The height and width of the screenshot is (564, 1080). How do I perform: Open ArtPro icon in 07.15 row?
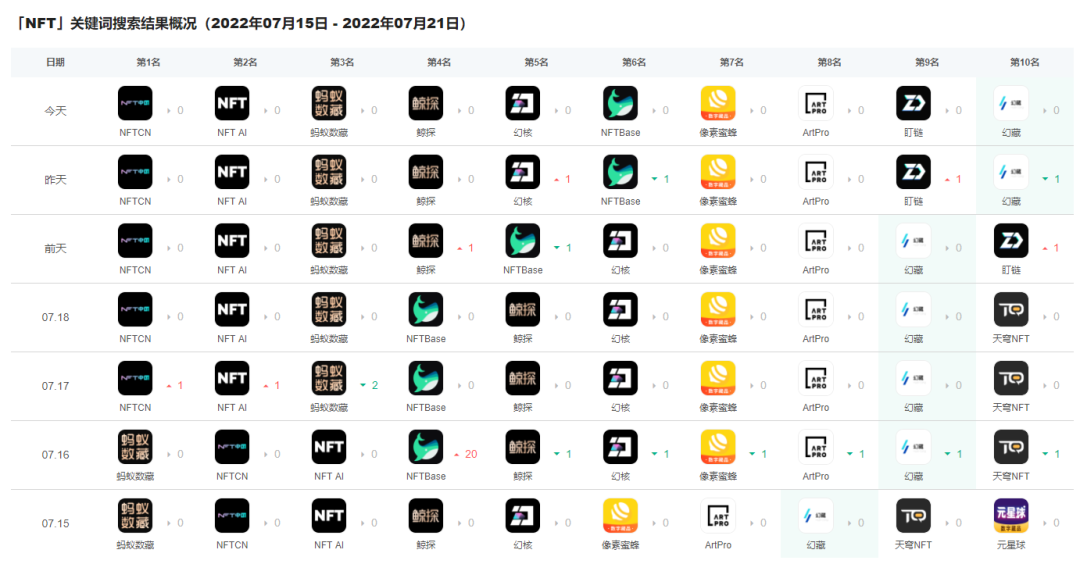[718, 516]
